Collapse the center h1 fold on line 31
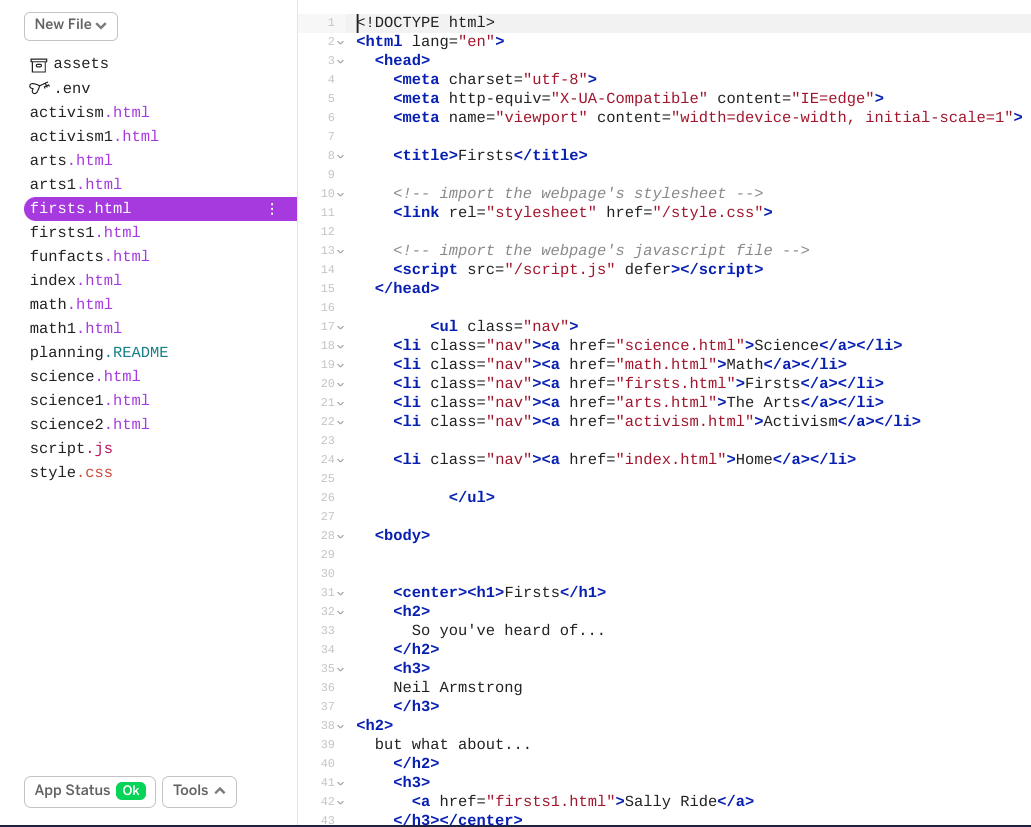Viewport: 1031px width, 827px height. point(341,594)
